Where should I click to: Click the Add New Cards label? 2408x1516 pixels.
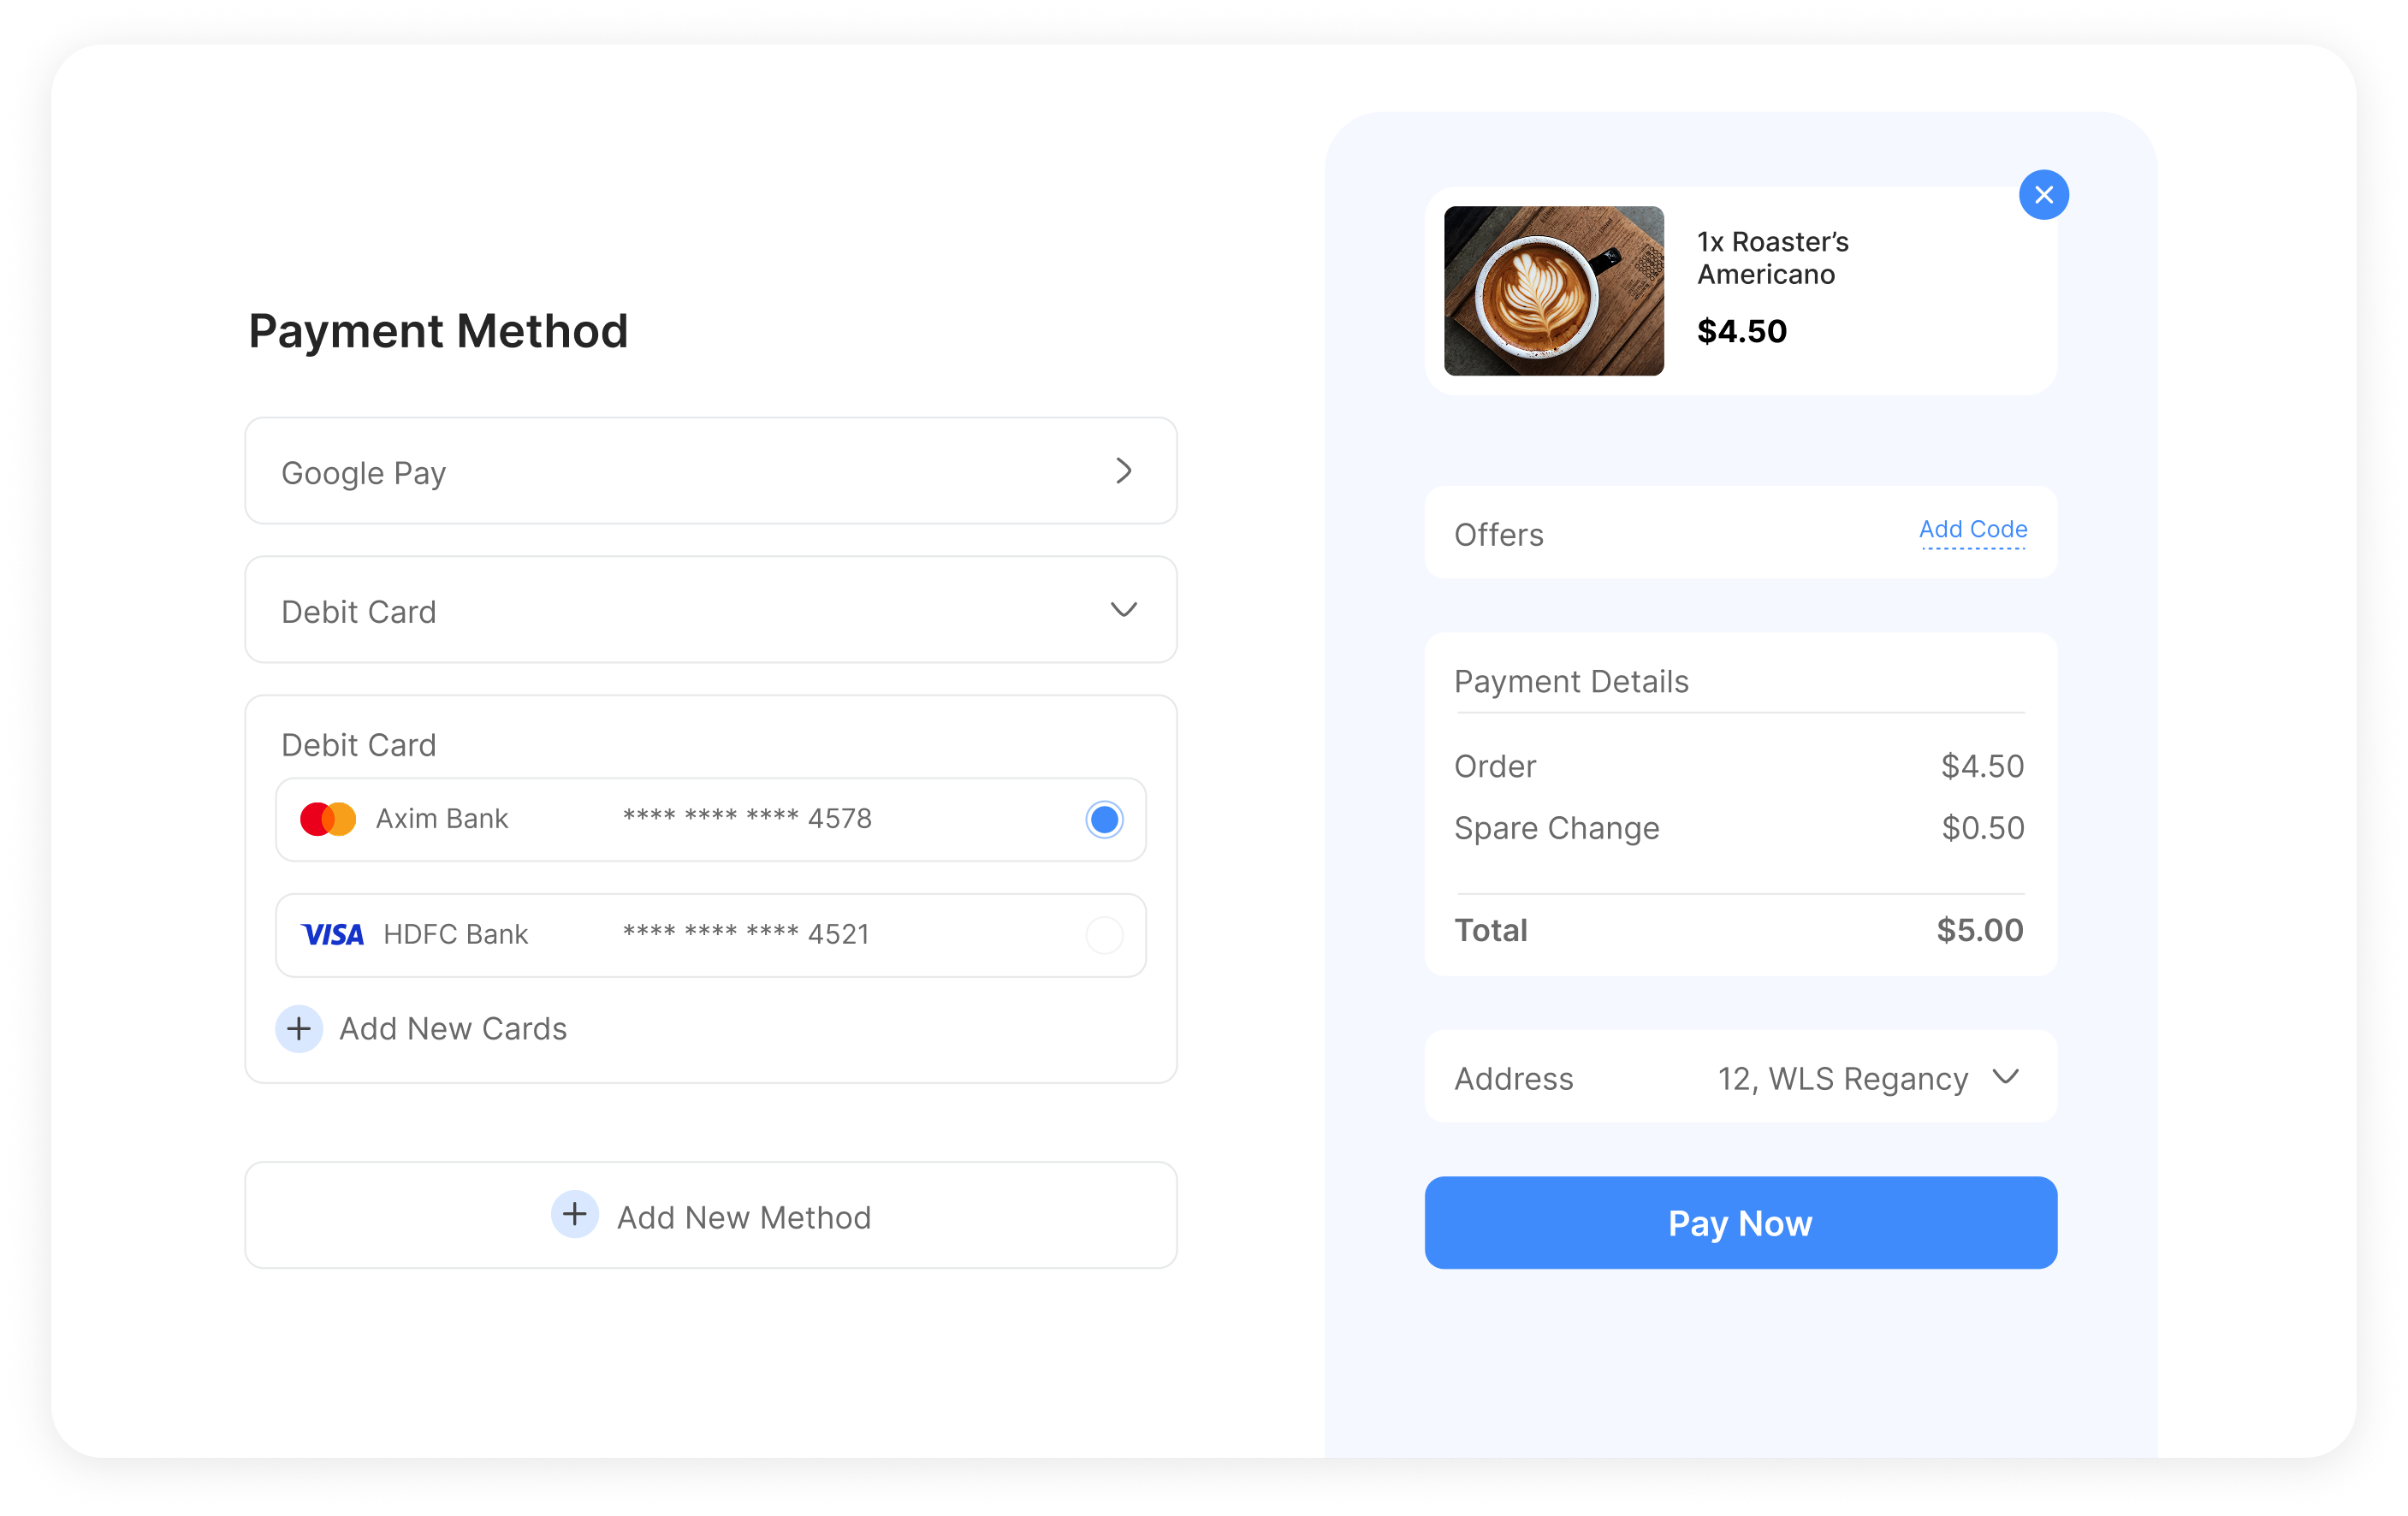[x=452, y=1029]
